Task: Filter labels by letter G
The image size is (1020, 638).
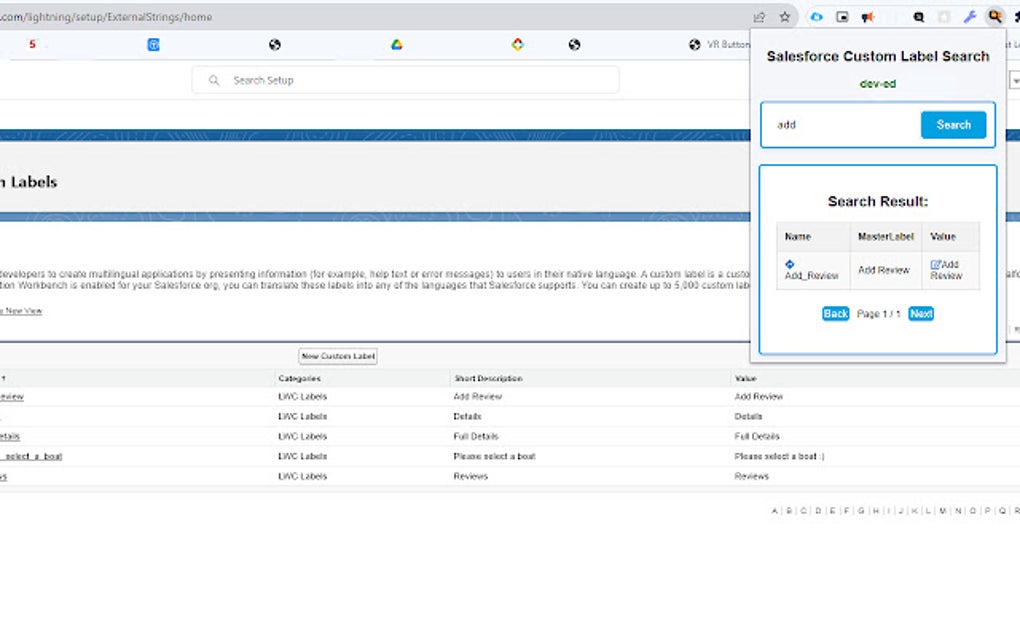Action: click(x=861, y=511)
